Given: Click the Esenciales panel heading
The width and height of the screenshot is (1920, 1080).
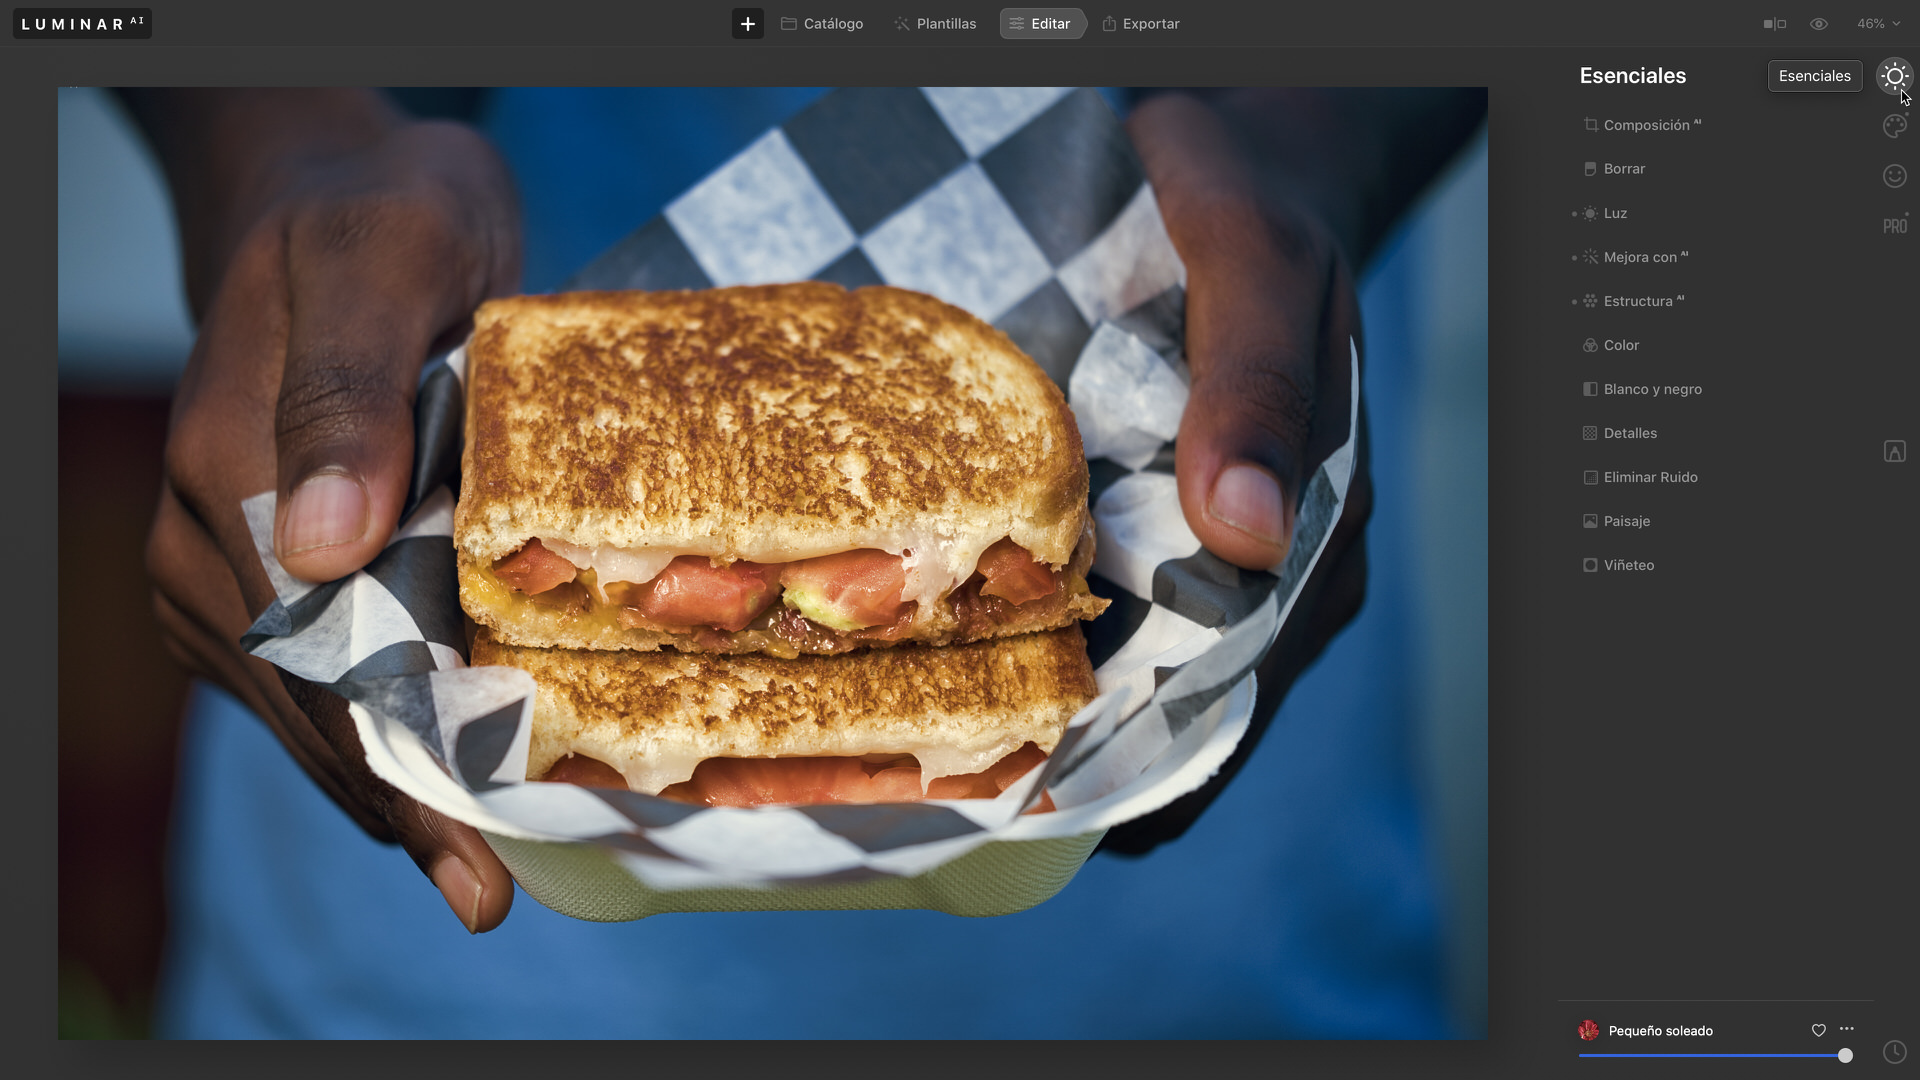Looking at the screenshot, I should coord(1632,76).
